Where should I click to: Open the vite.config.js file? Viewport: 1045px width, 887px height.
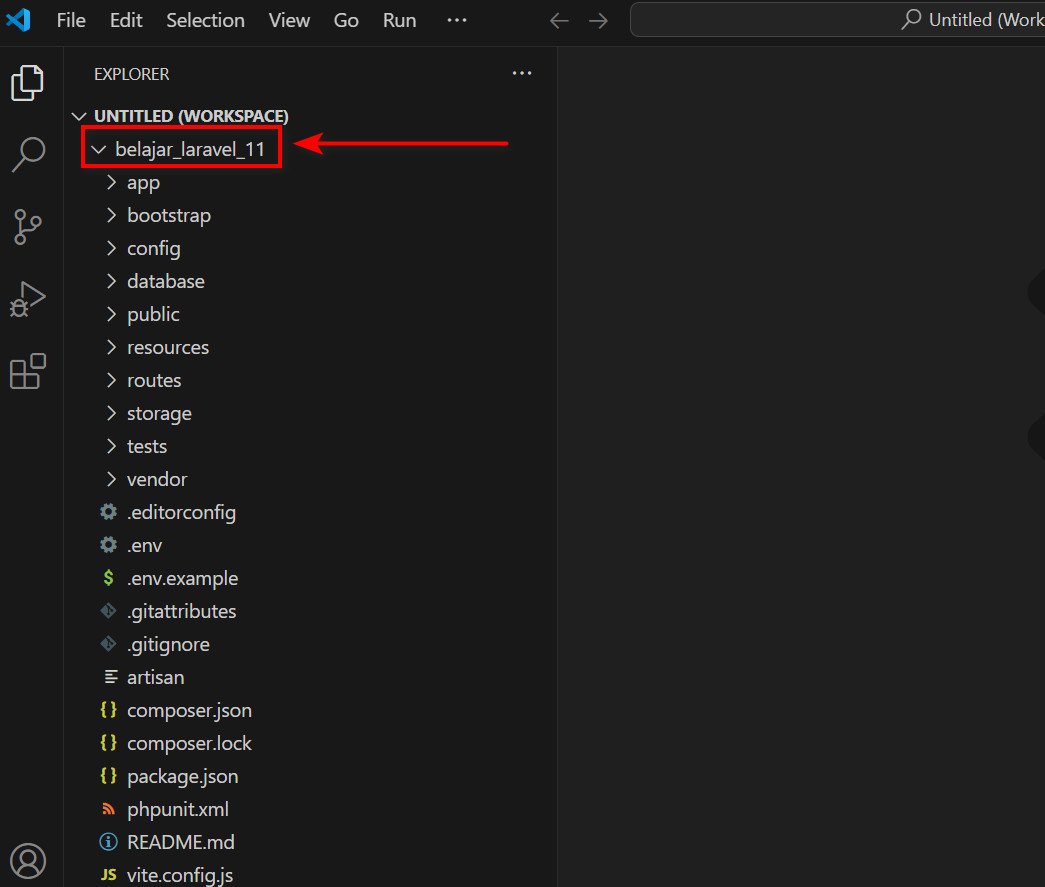coord(180,875)
